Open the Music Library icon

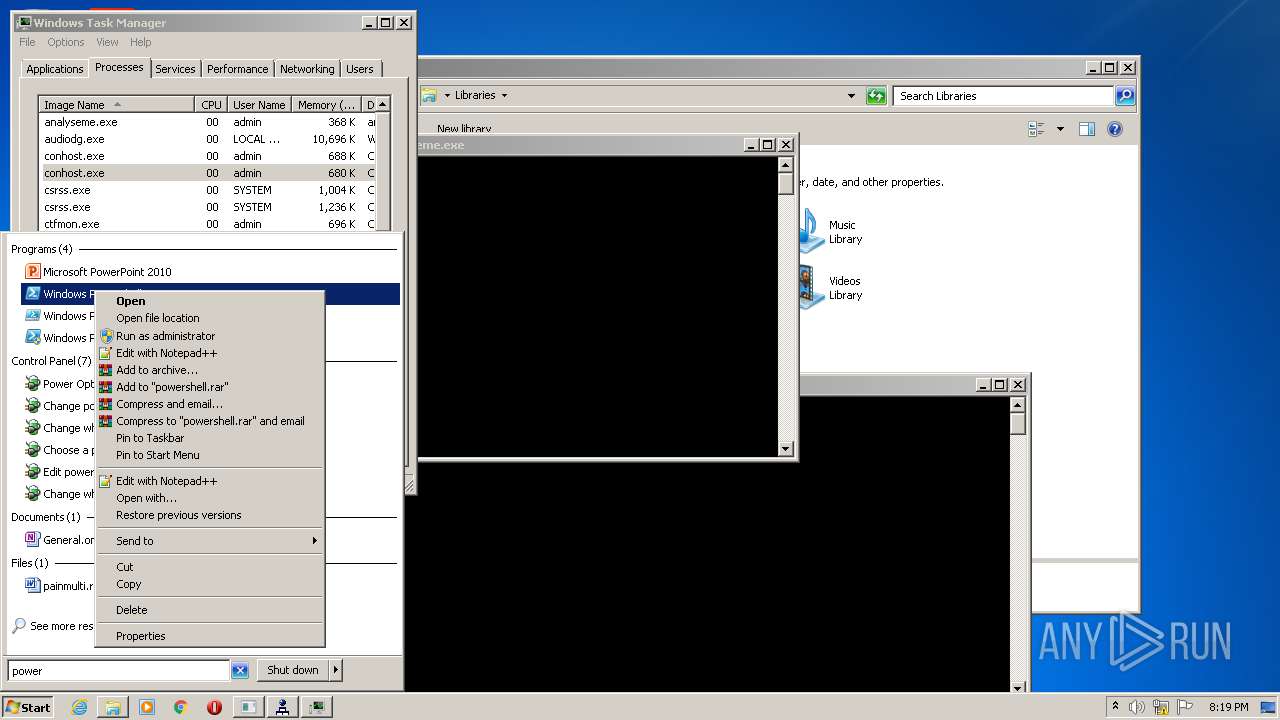812,232
